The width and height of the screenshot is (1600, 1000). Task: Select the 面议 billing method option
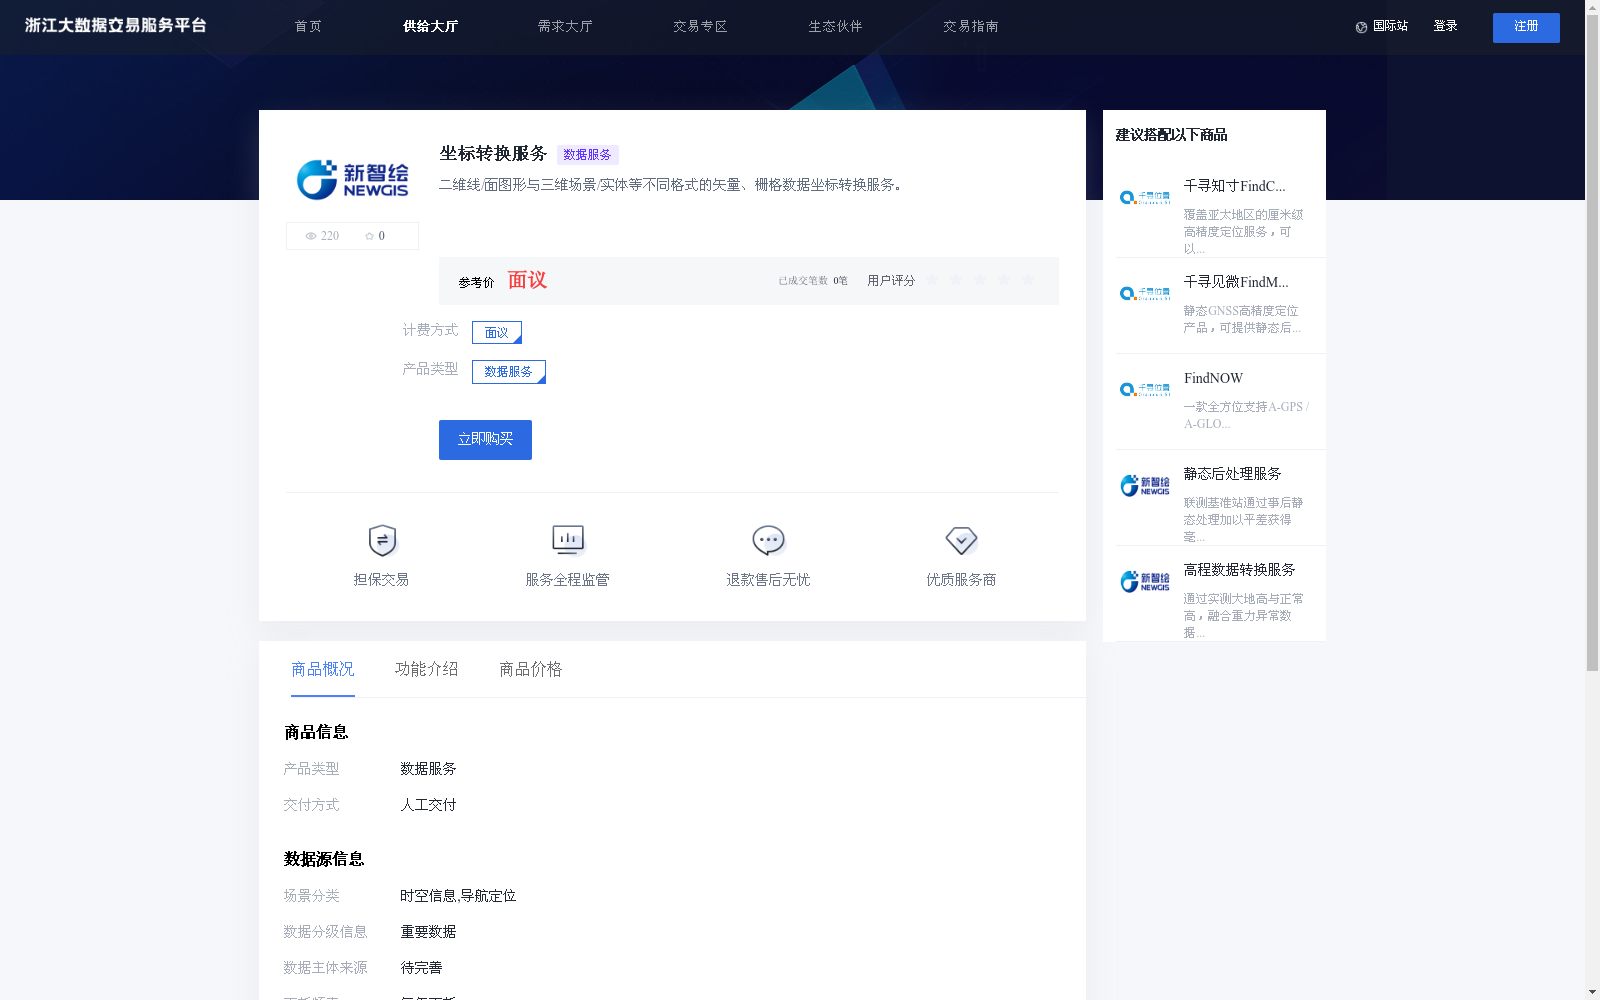tap(497, 332)
